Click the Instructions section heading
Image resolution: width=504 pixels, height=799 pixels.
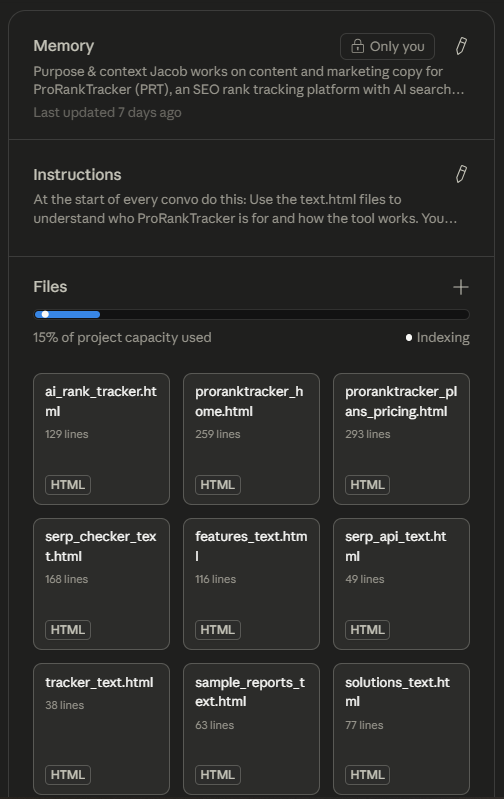pos(77,175)
